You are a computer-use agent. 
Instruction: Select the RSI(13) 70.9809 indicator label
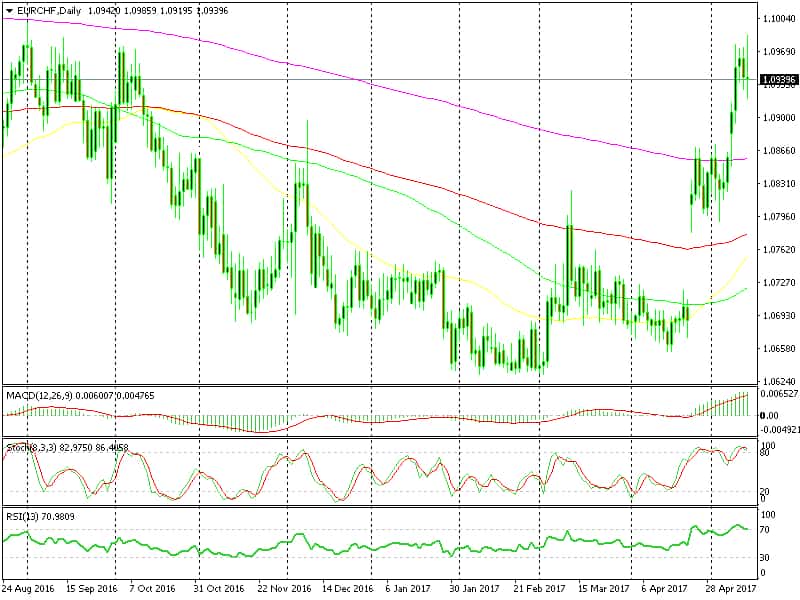coord(40,517)
